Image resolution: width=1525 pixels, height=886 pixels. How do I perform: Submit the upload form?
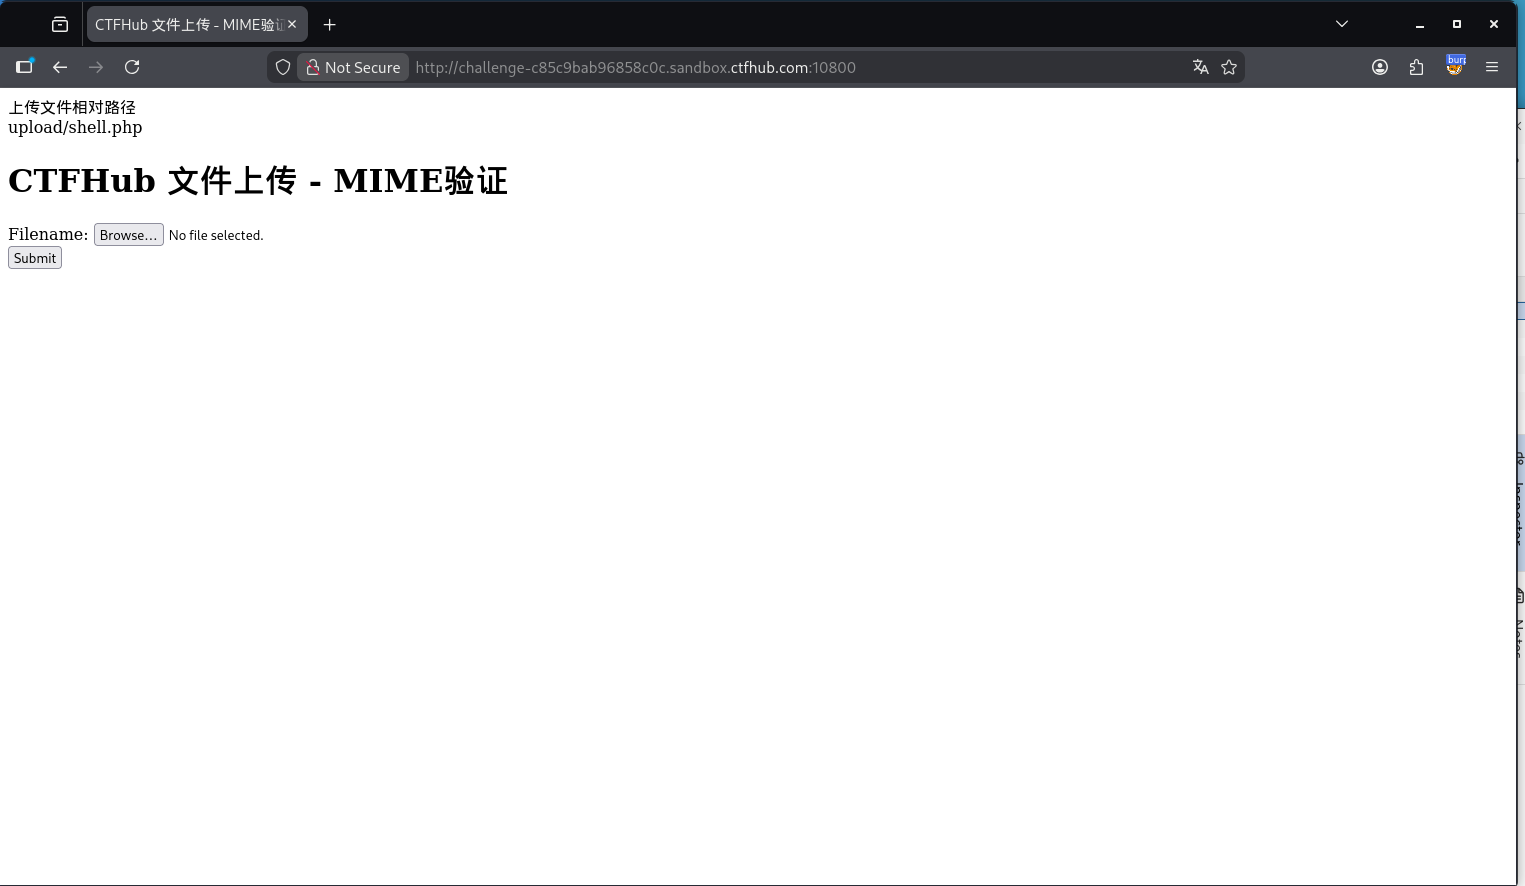point(35,258)
